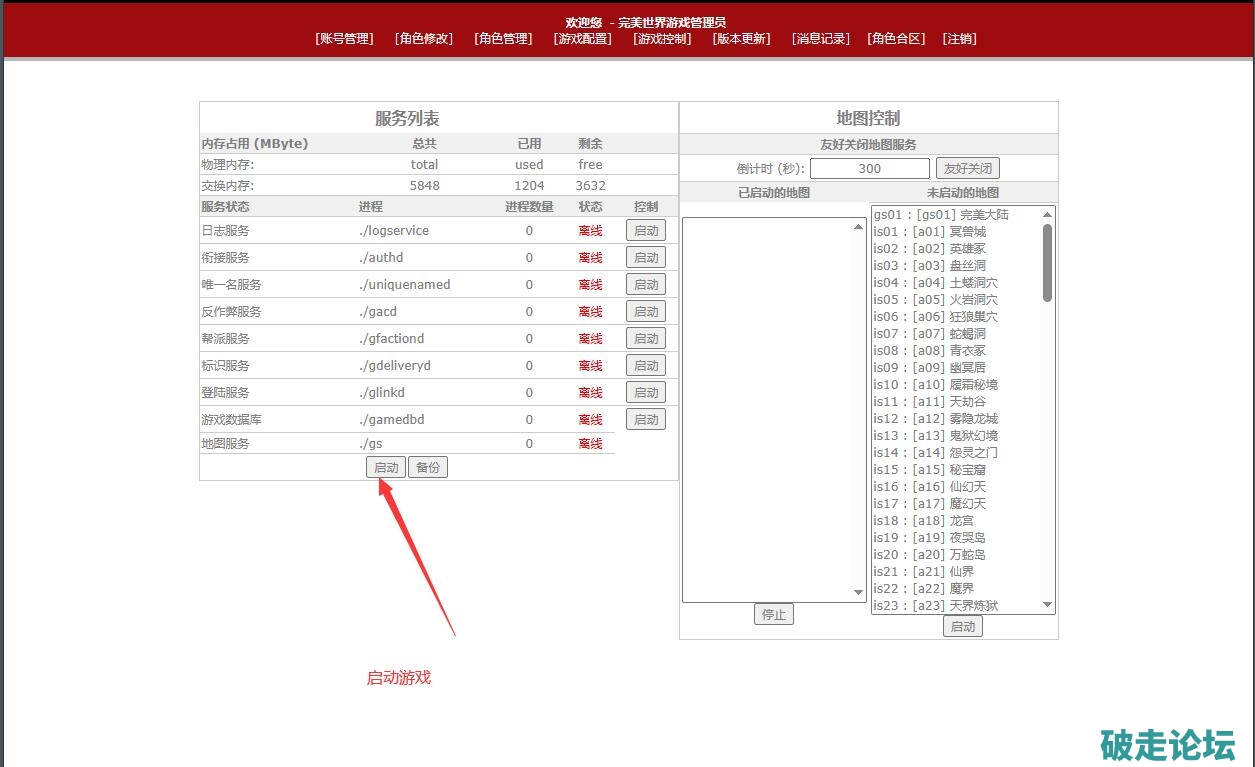Click 停止 button under started maps

[x=773, y=615]
